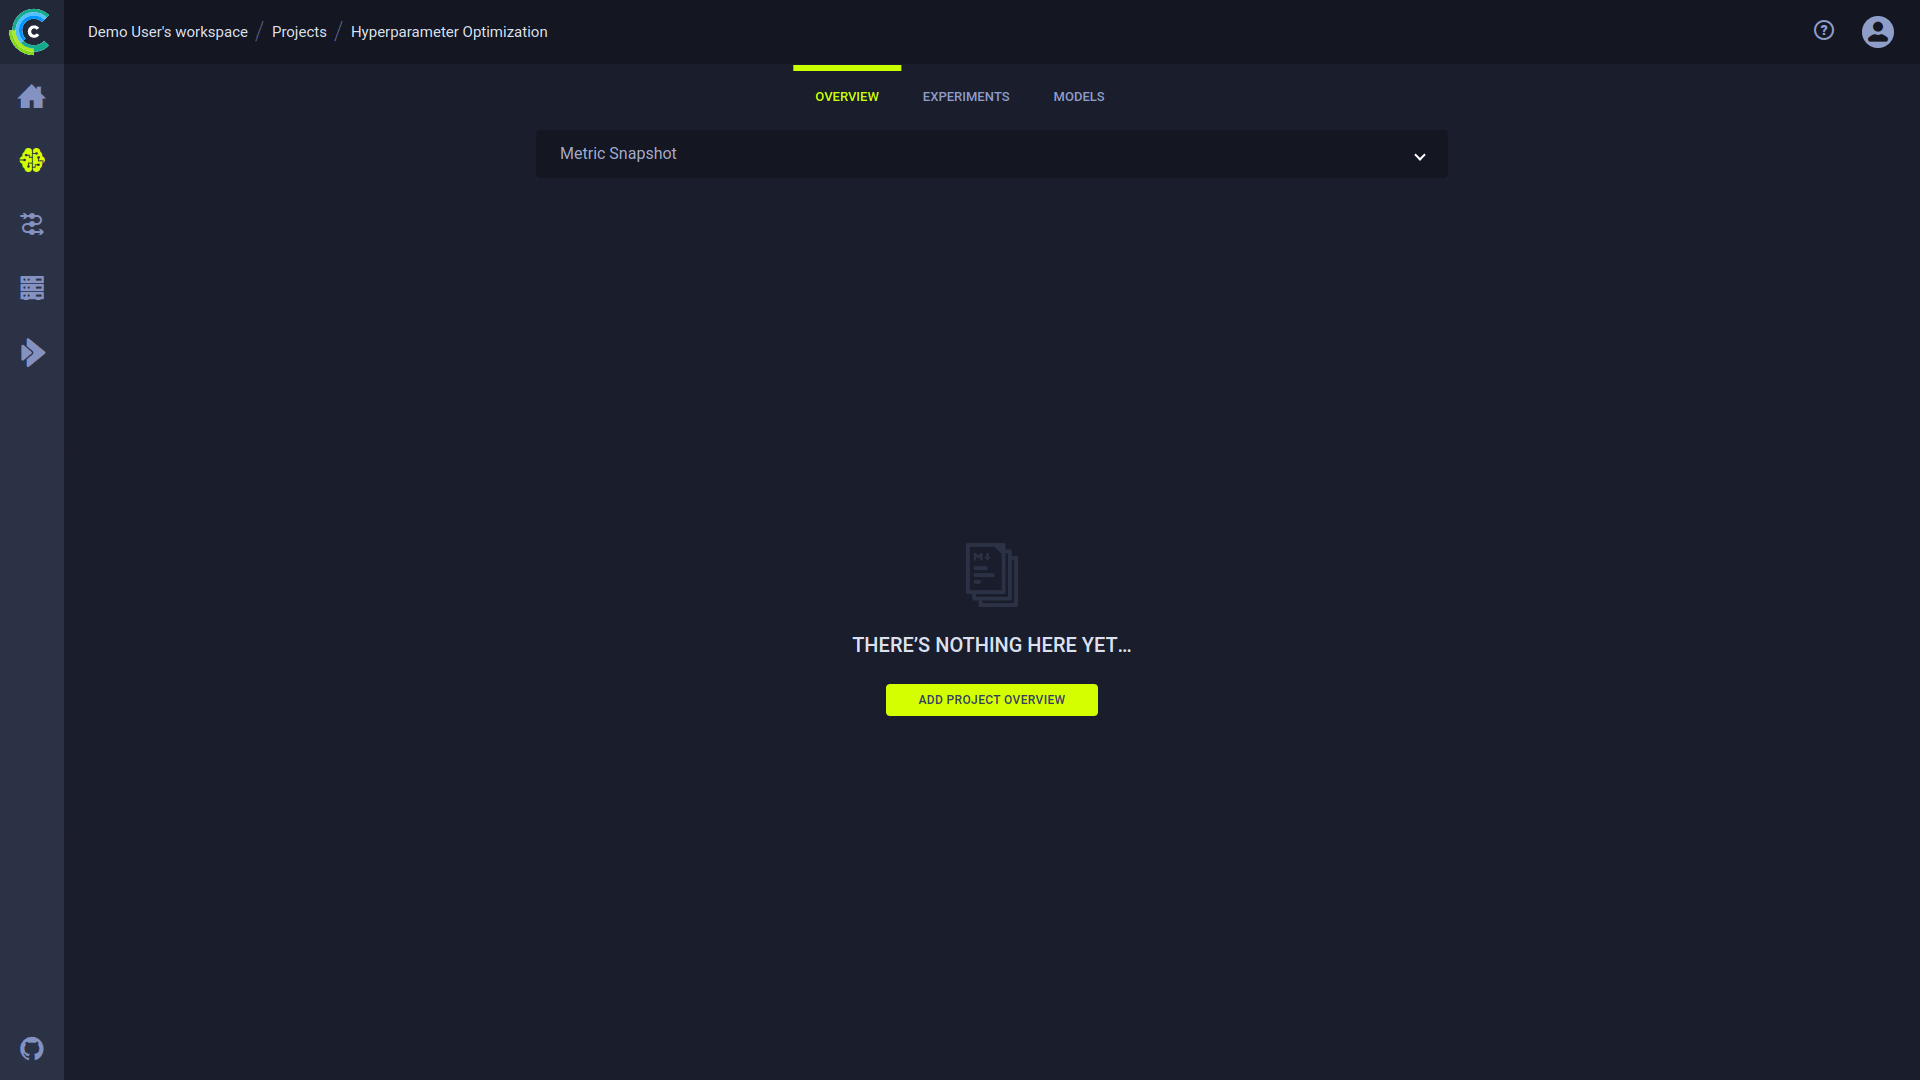Click the empty-state markdown document icon
This screenshot has height=1080, width=1920.
click(x=991, y=575)
